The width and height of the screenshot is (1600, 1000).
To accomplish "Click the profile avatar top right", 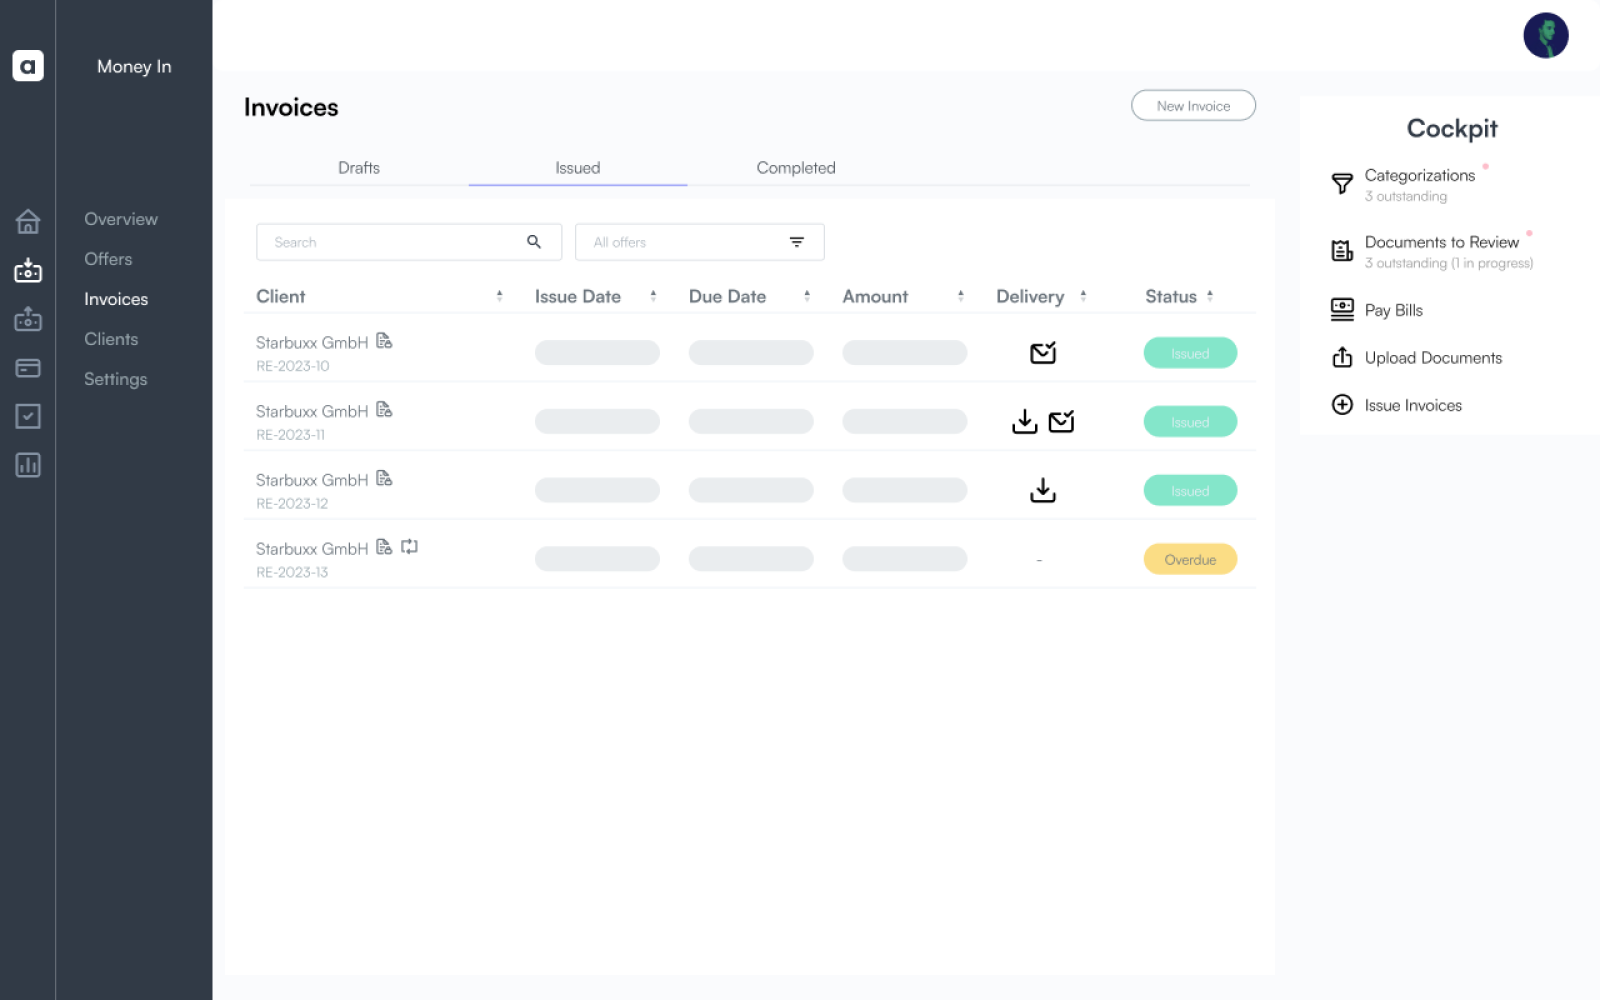I will coord(1546,35).
